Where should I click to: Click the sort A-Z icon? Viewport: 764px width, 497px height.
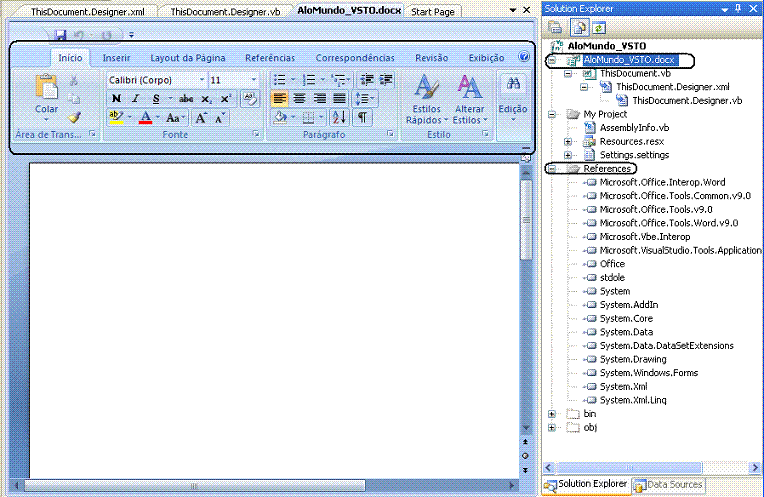[339, 117]
